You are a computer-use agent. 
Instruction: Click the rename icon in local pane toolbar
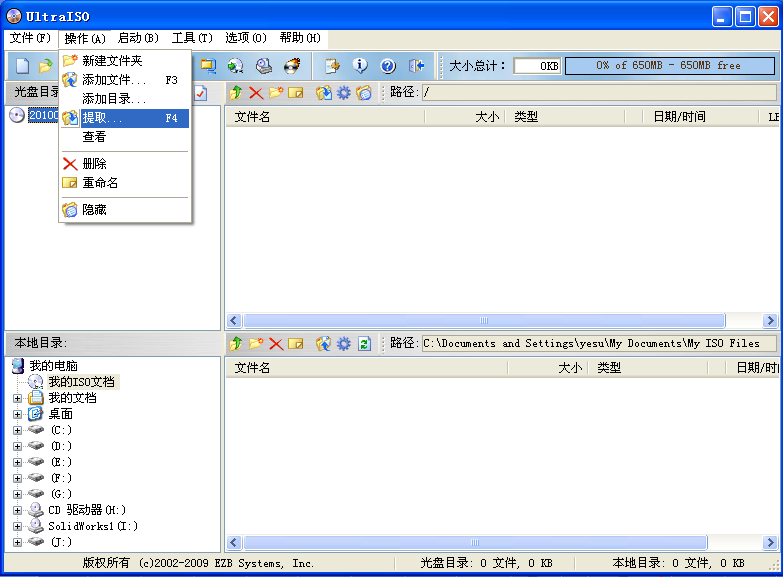[x=296, y=344]
